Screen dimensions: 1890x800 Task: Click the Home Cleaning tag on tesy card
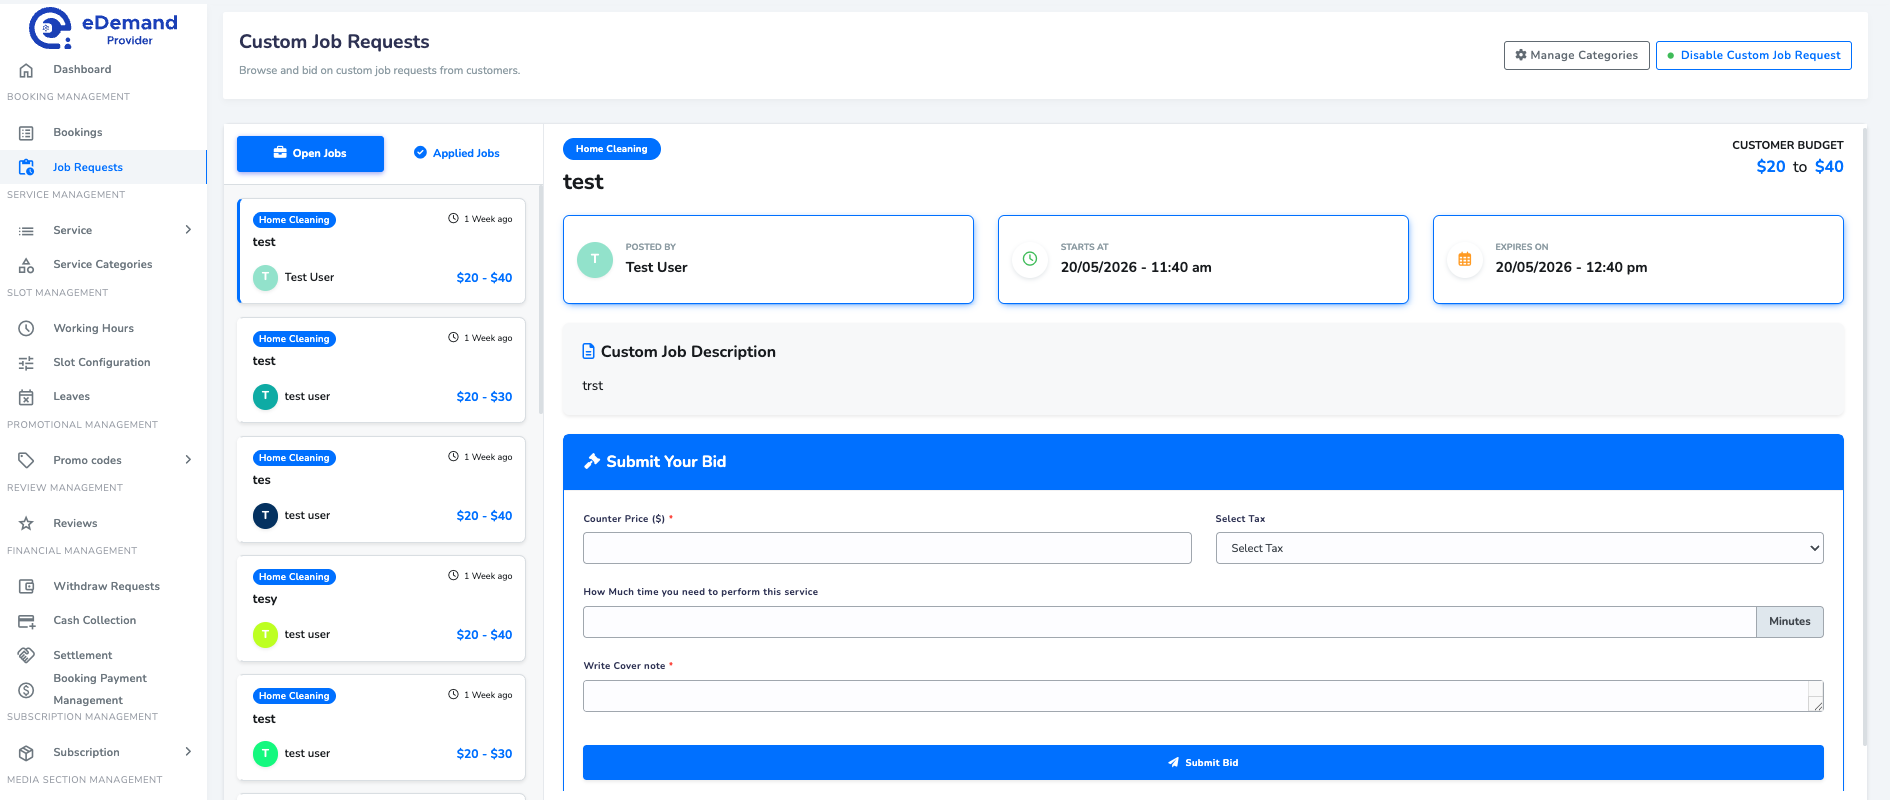coord(294,577)
